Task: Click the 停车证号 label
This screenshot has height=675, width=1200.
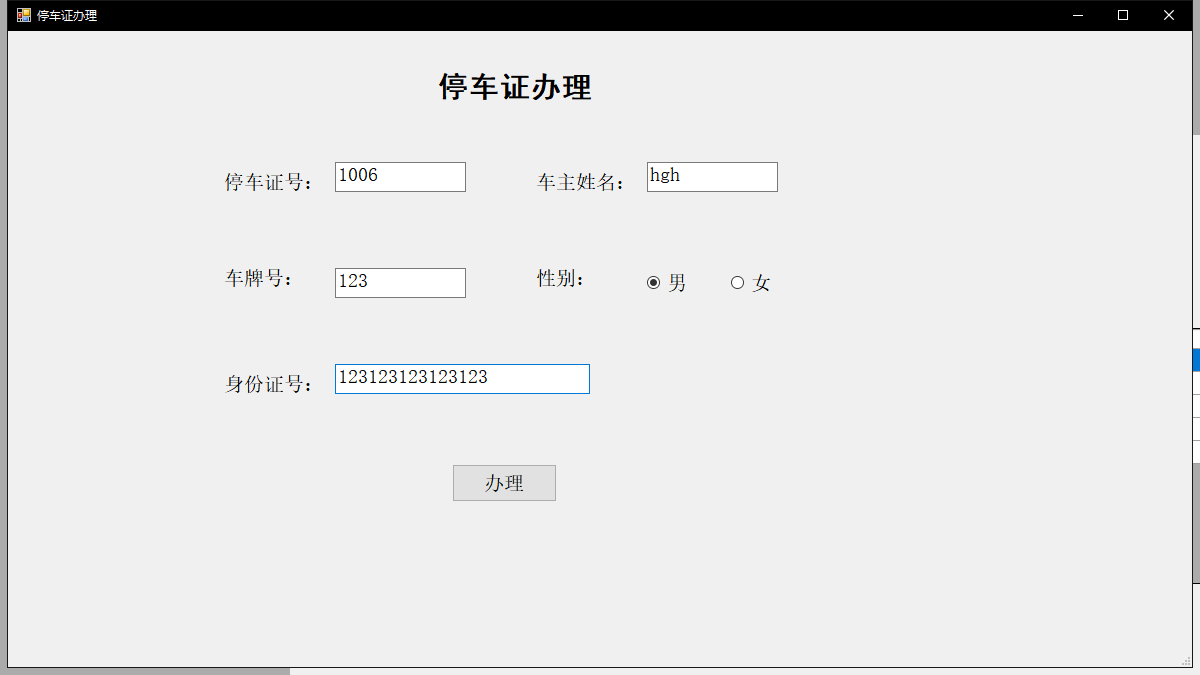Action: pos(269,182)
